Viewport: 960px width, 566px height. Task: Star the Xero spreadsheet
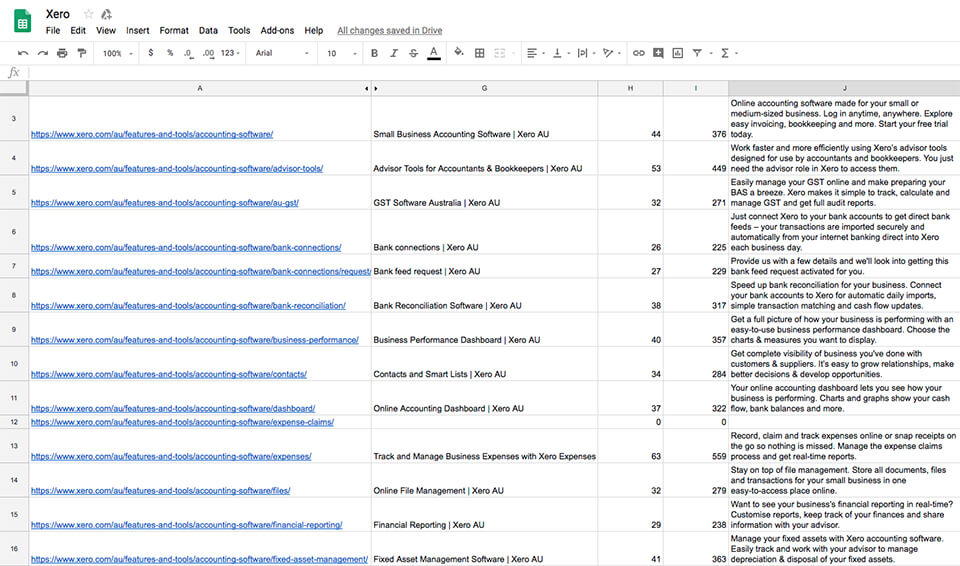coord(89,13)
